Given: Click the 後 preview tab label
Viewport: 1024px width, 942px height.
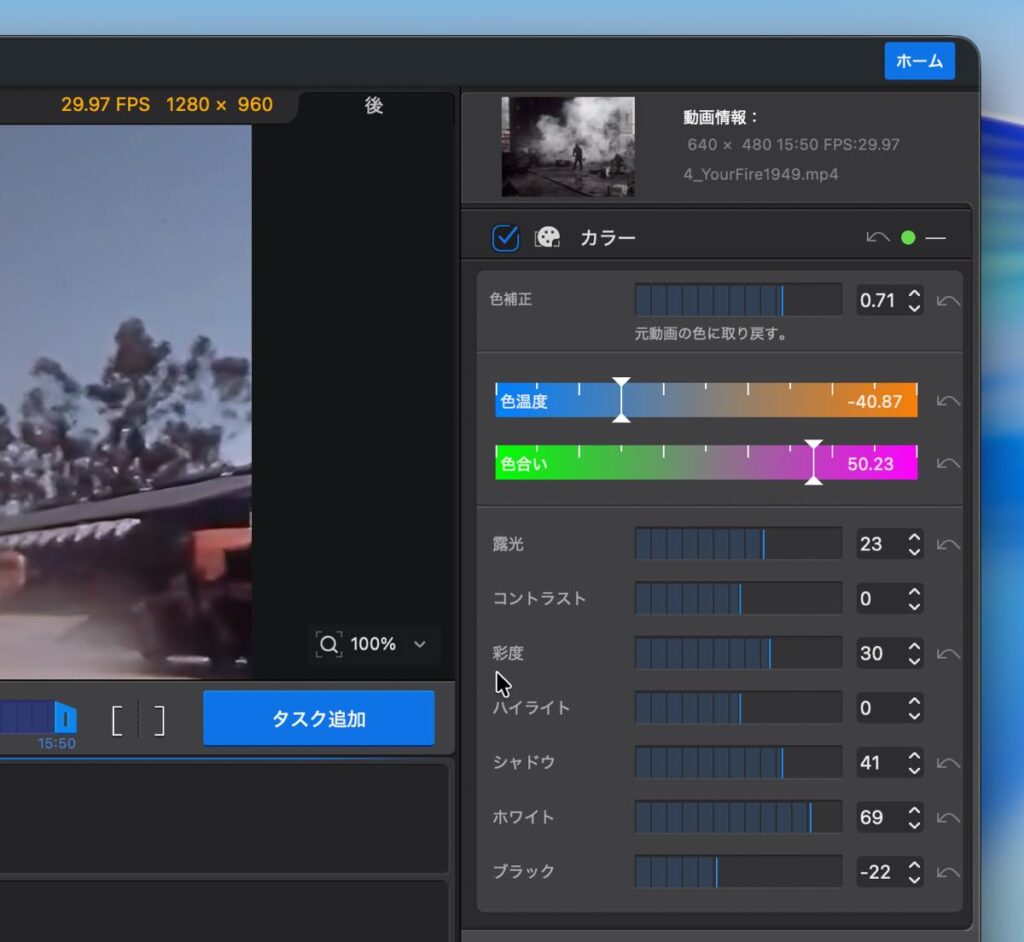Looking at the screenshot, I should (374, 105).
